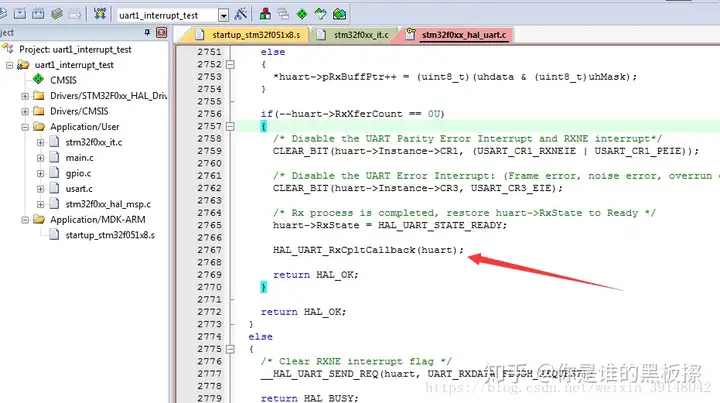720x403 pixels.
Task: Click the Select Software Packs icon
Action: pos(321,14)
